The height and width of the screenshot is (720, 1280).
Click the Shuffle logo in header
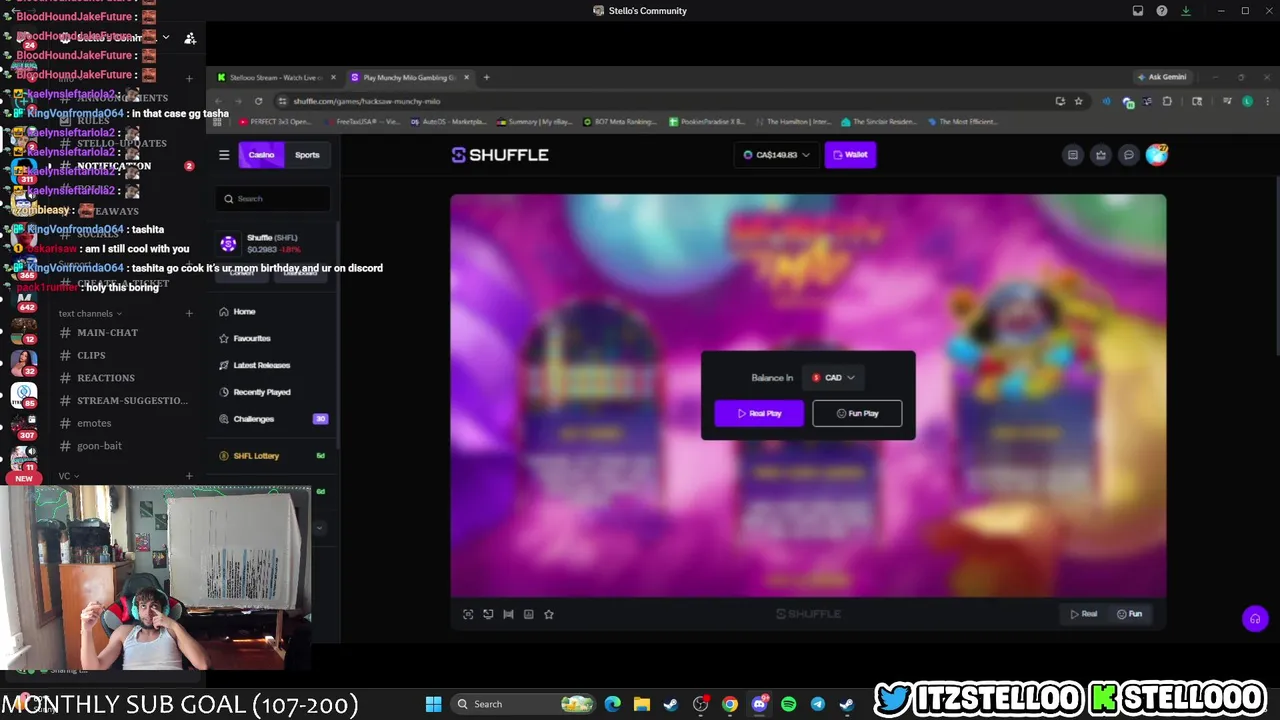[x=500, y=155]
